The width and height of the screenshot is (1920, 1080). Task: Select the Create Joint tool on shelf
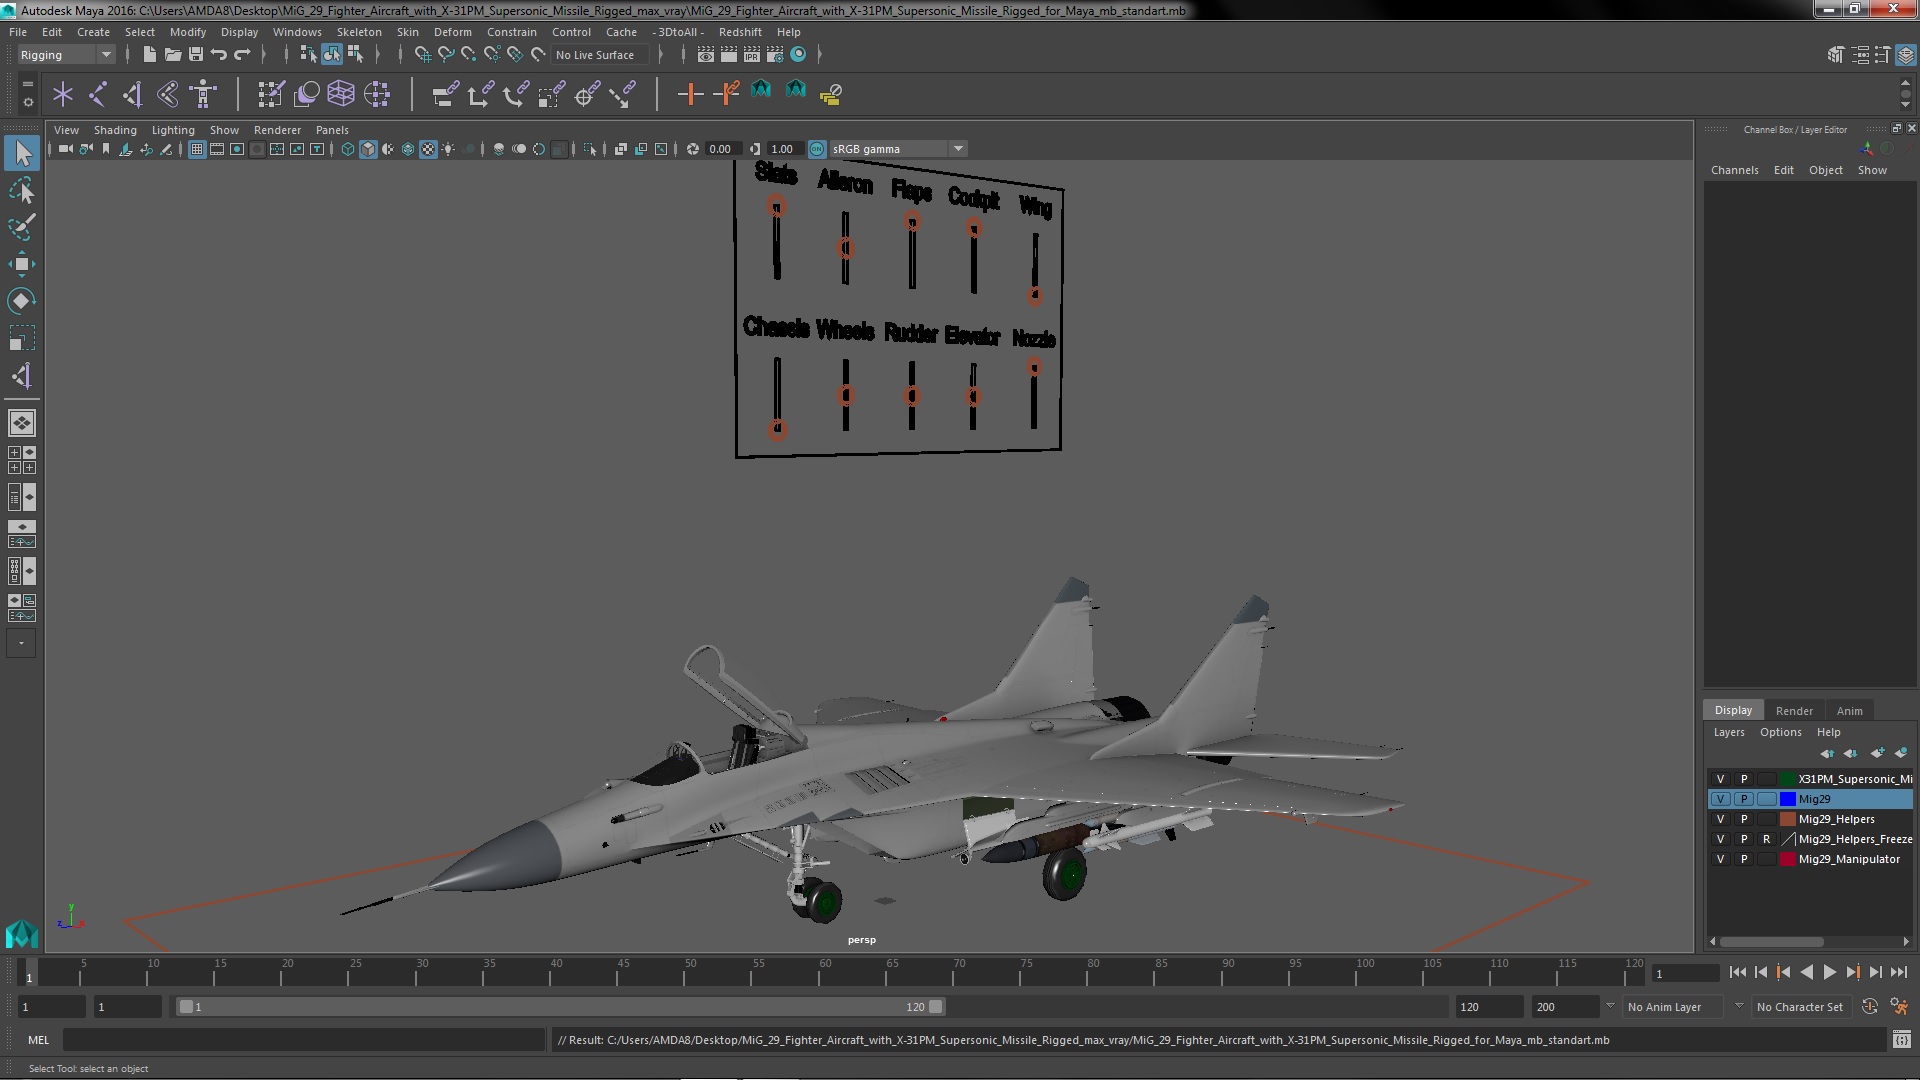[x=98, y=94]
